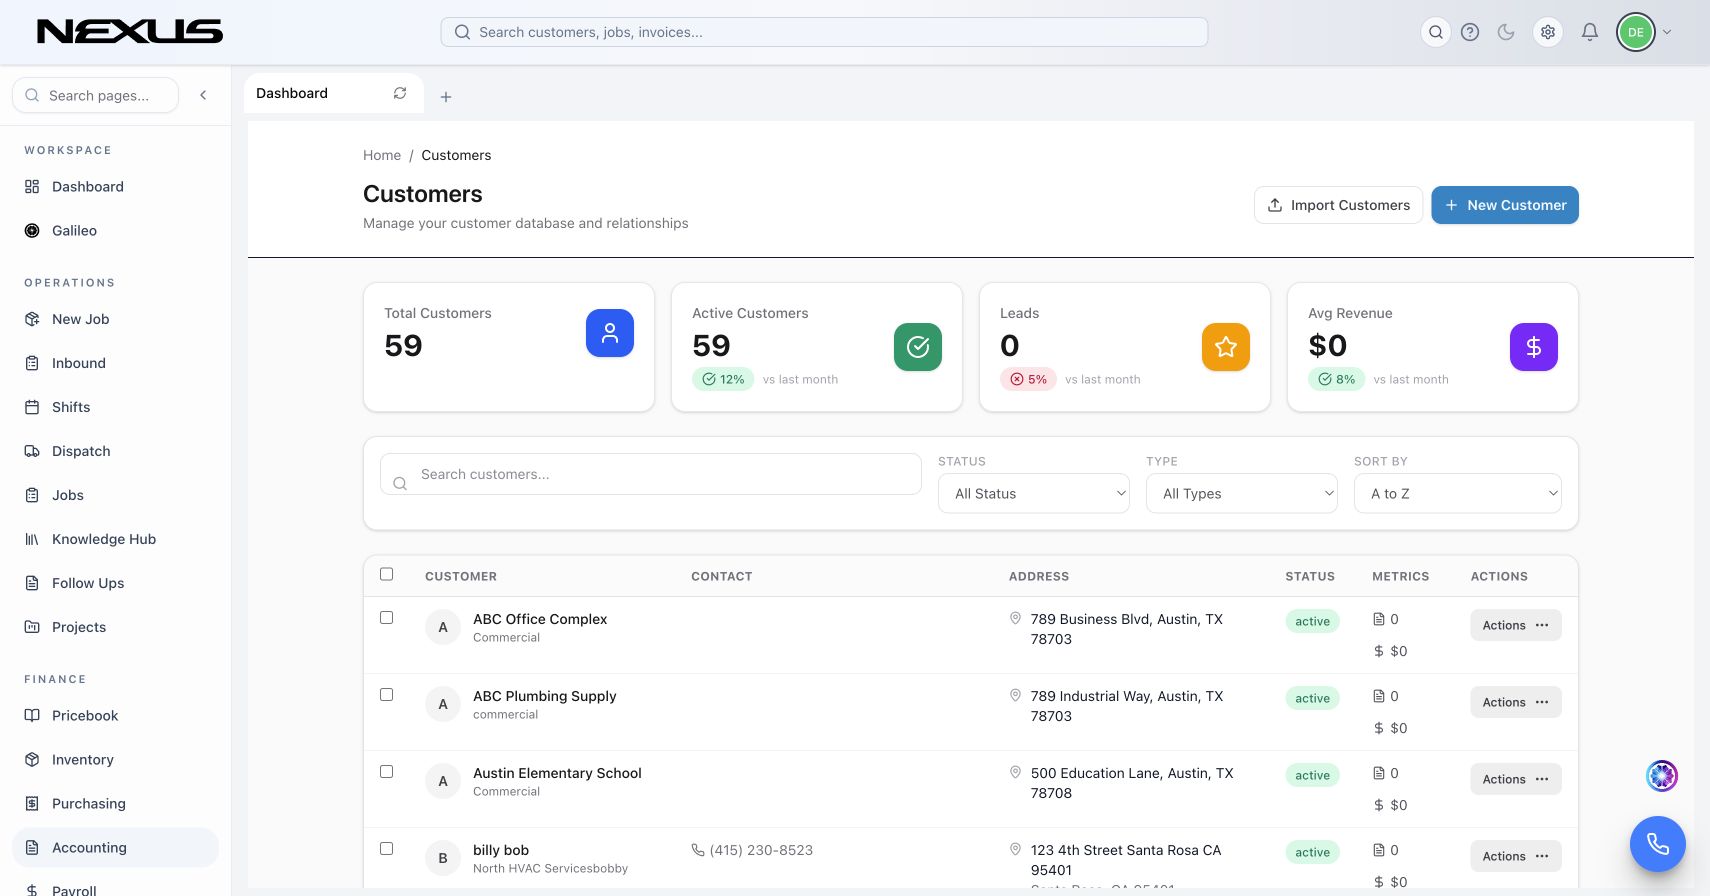1710x896 pixels.
Task: Open Actions for Austin Elementary School
Action: (x=1516, y=779)
